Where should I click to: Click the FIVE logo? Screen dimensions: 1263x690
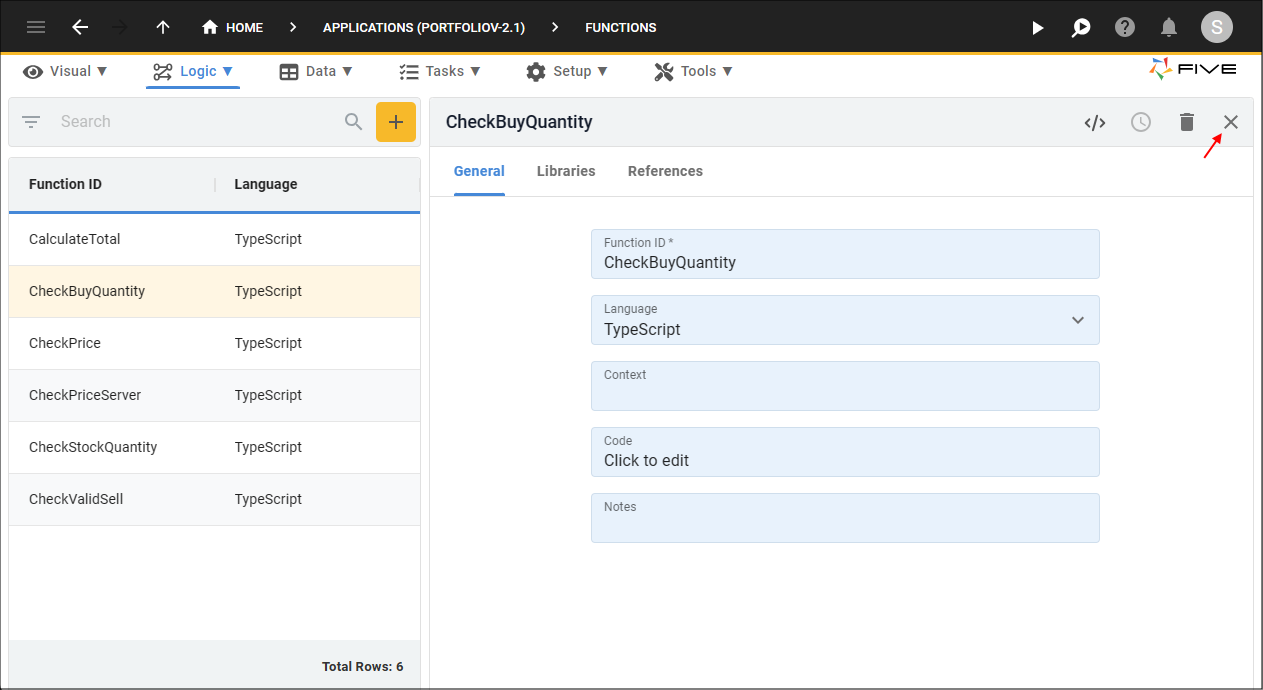(1193, 69)
